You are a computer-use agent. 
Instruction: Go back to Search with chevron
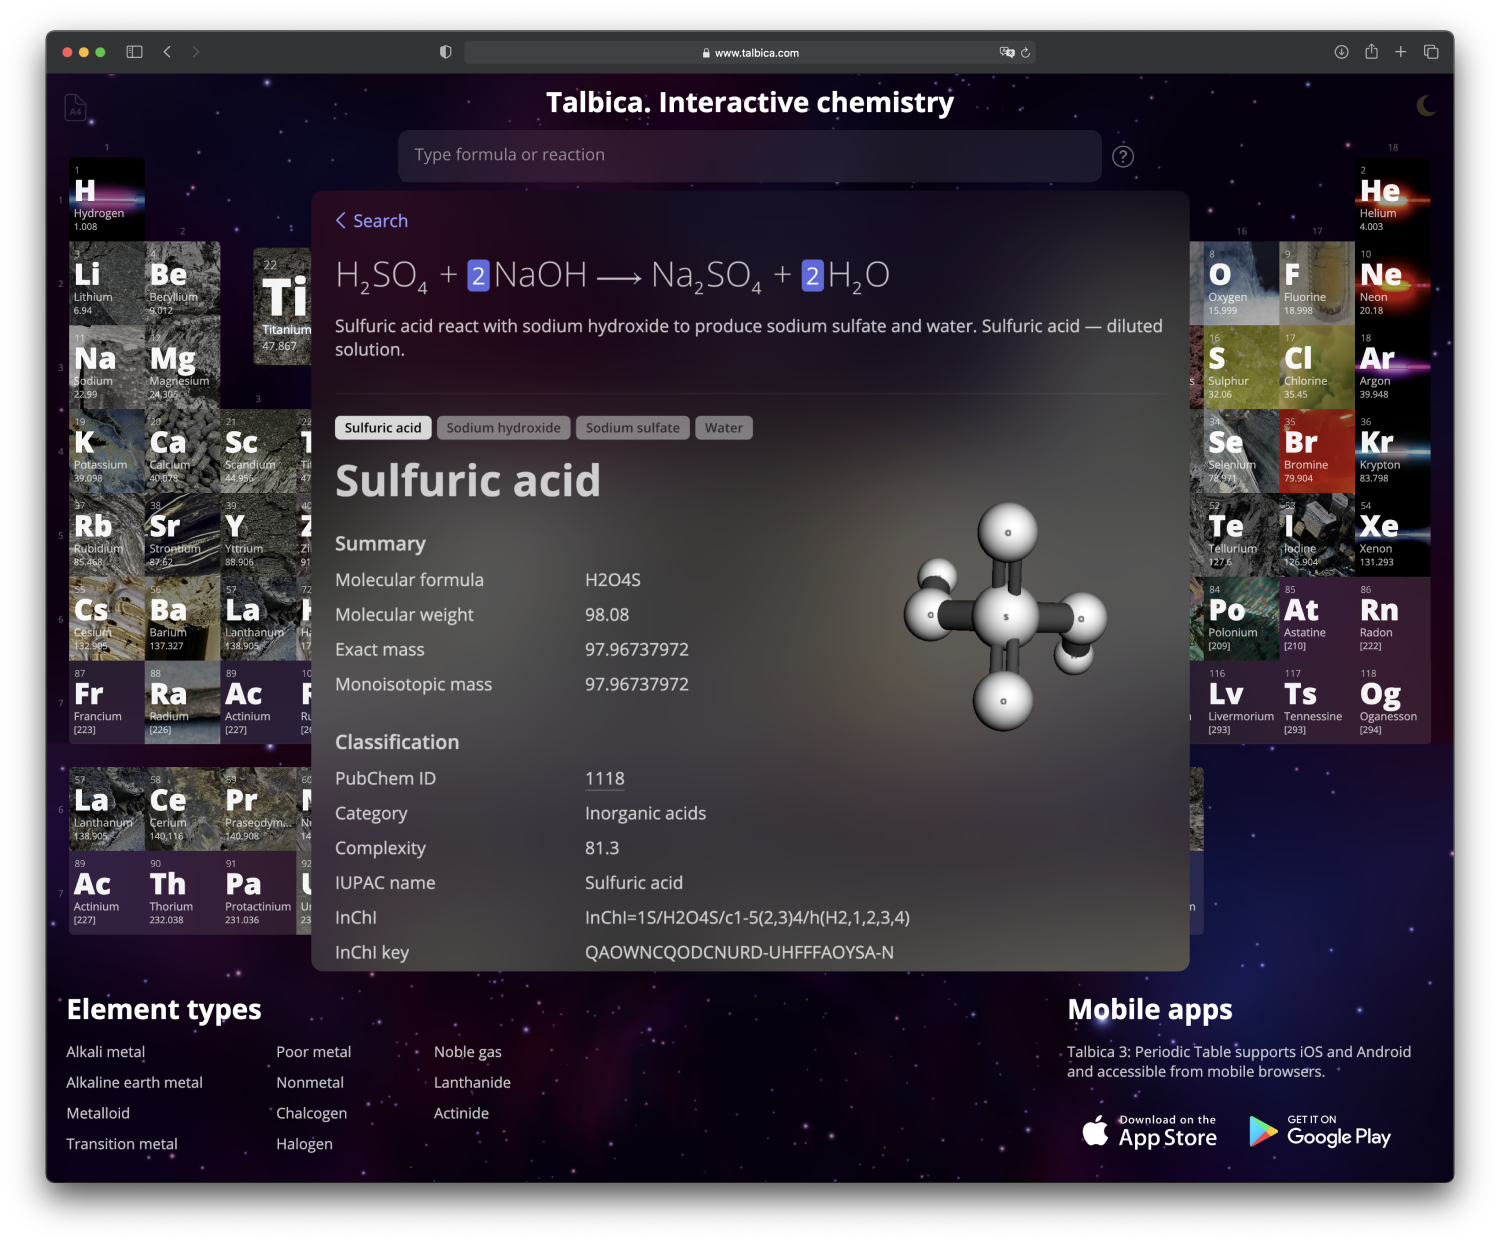tap(371, 221)
